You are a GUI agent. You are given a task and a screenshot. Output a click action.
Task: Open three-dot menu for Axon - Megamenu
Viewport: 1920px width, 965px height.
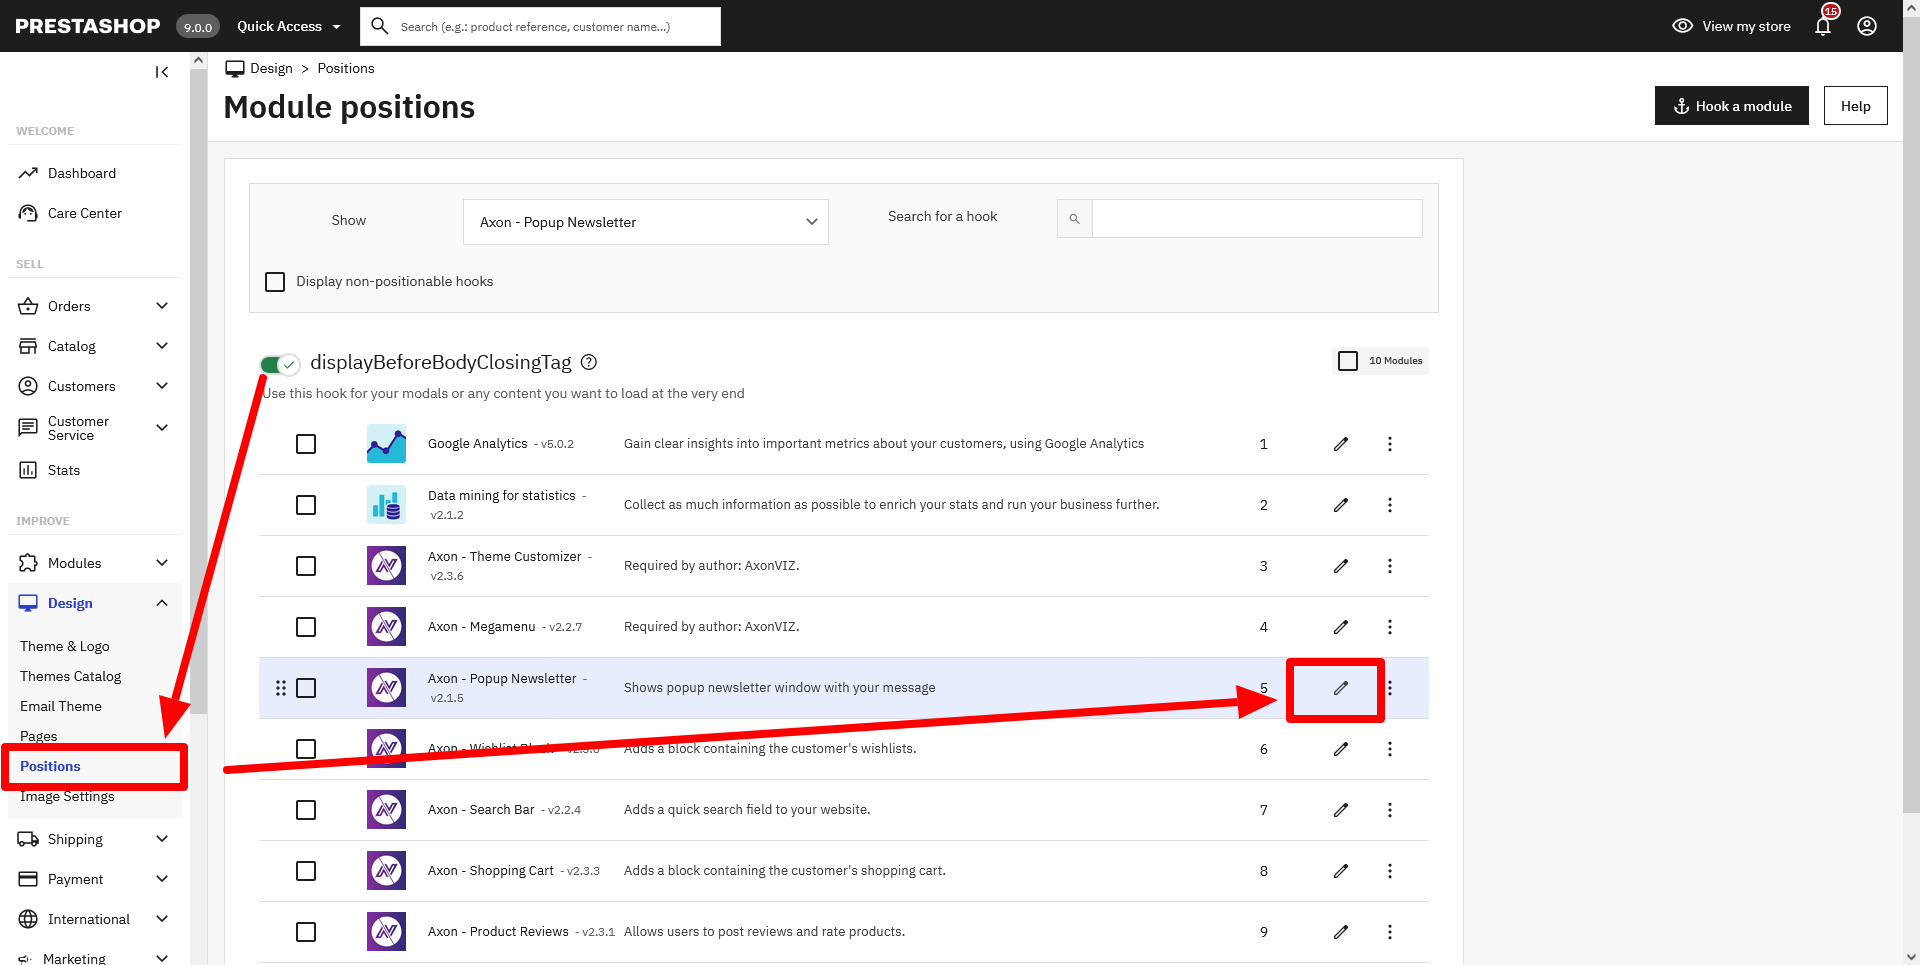[1389, 627]
